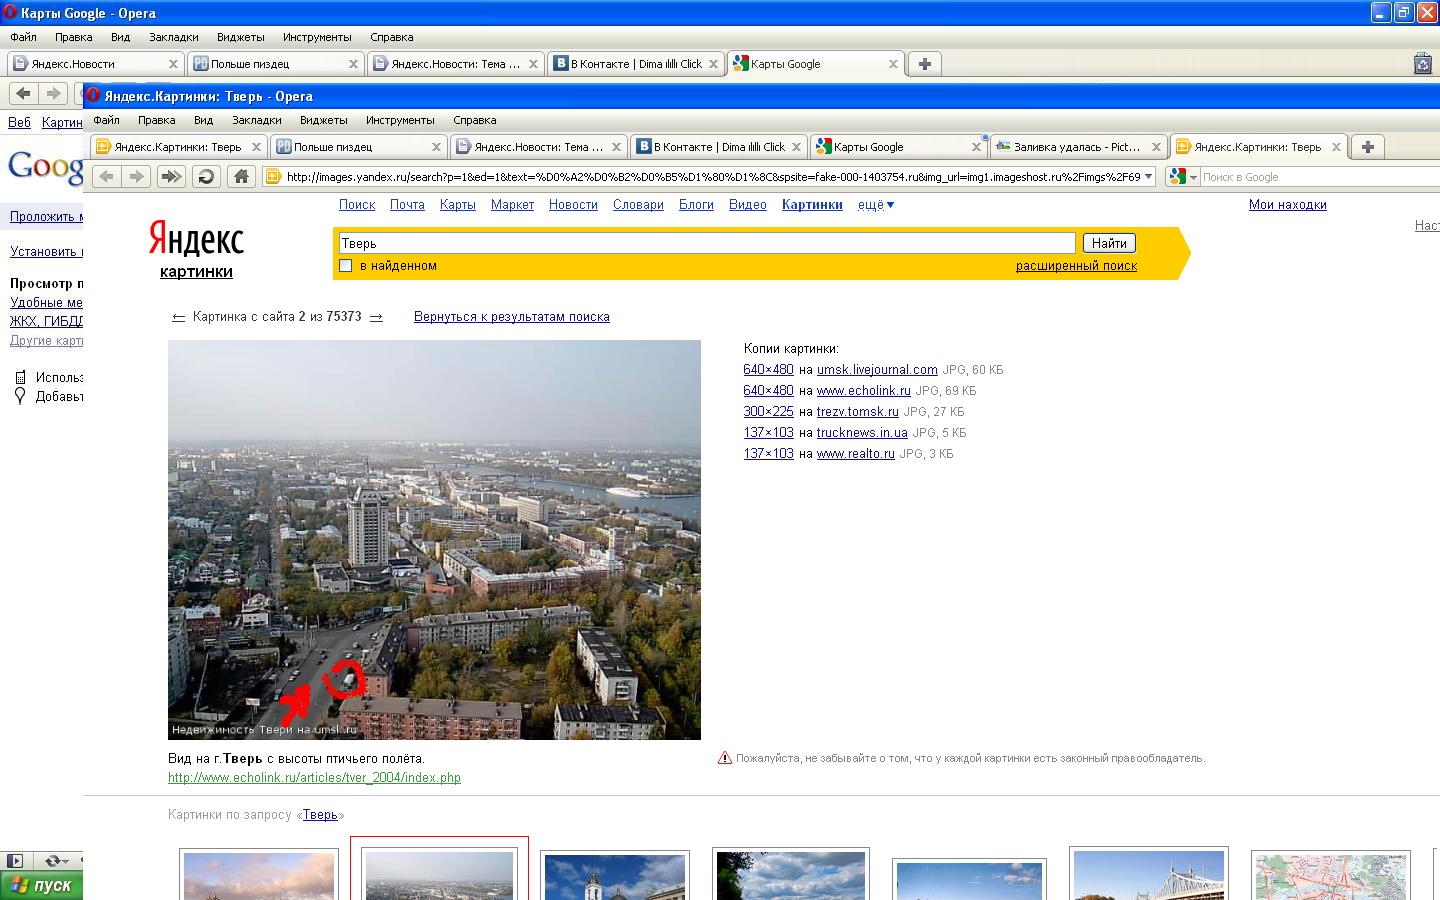
Task: Open the «Мои находки» link
Action: pos(1288,205)
